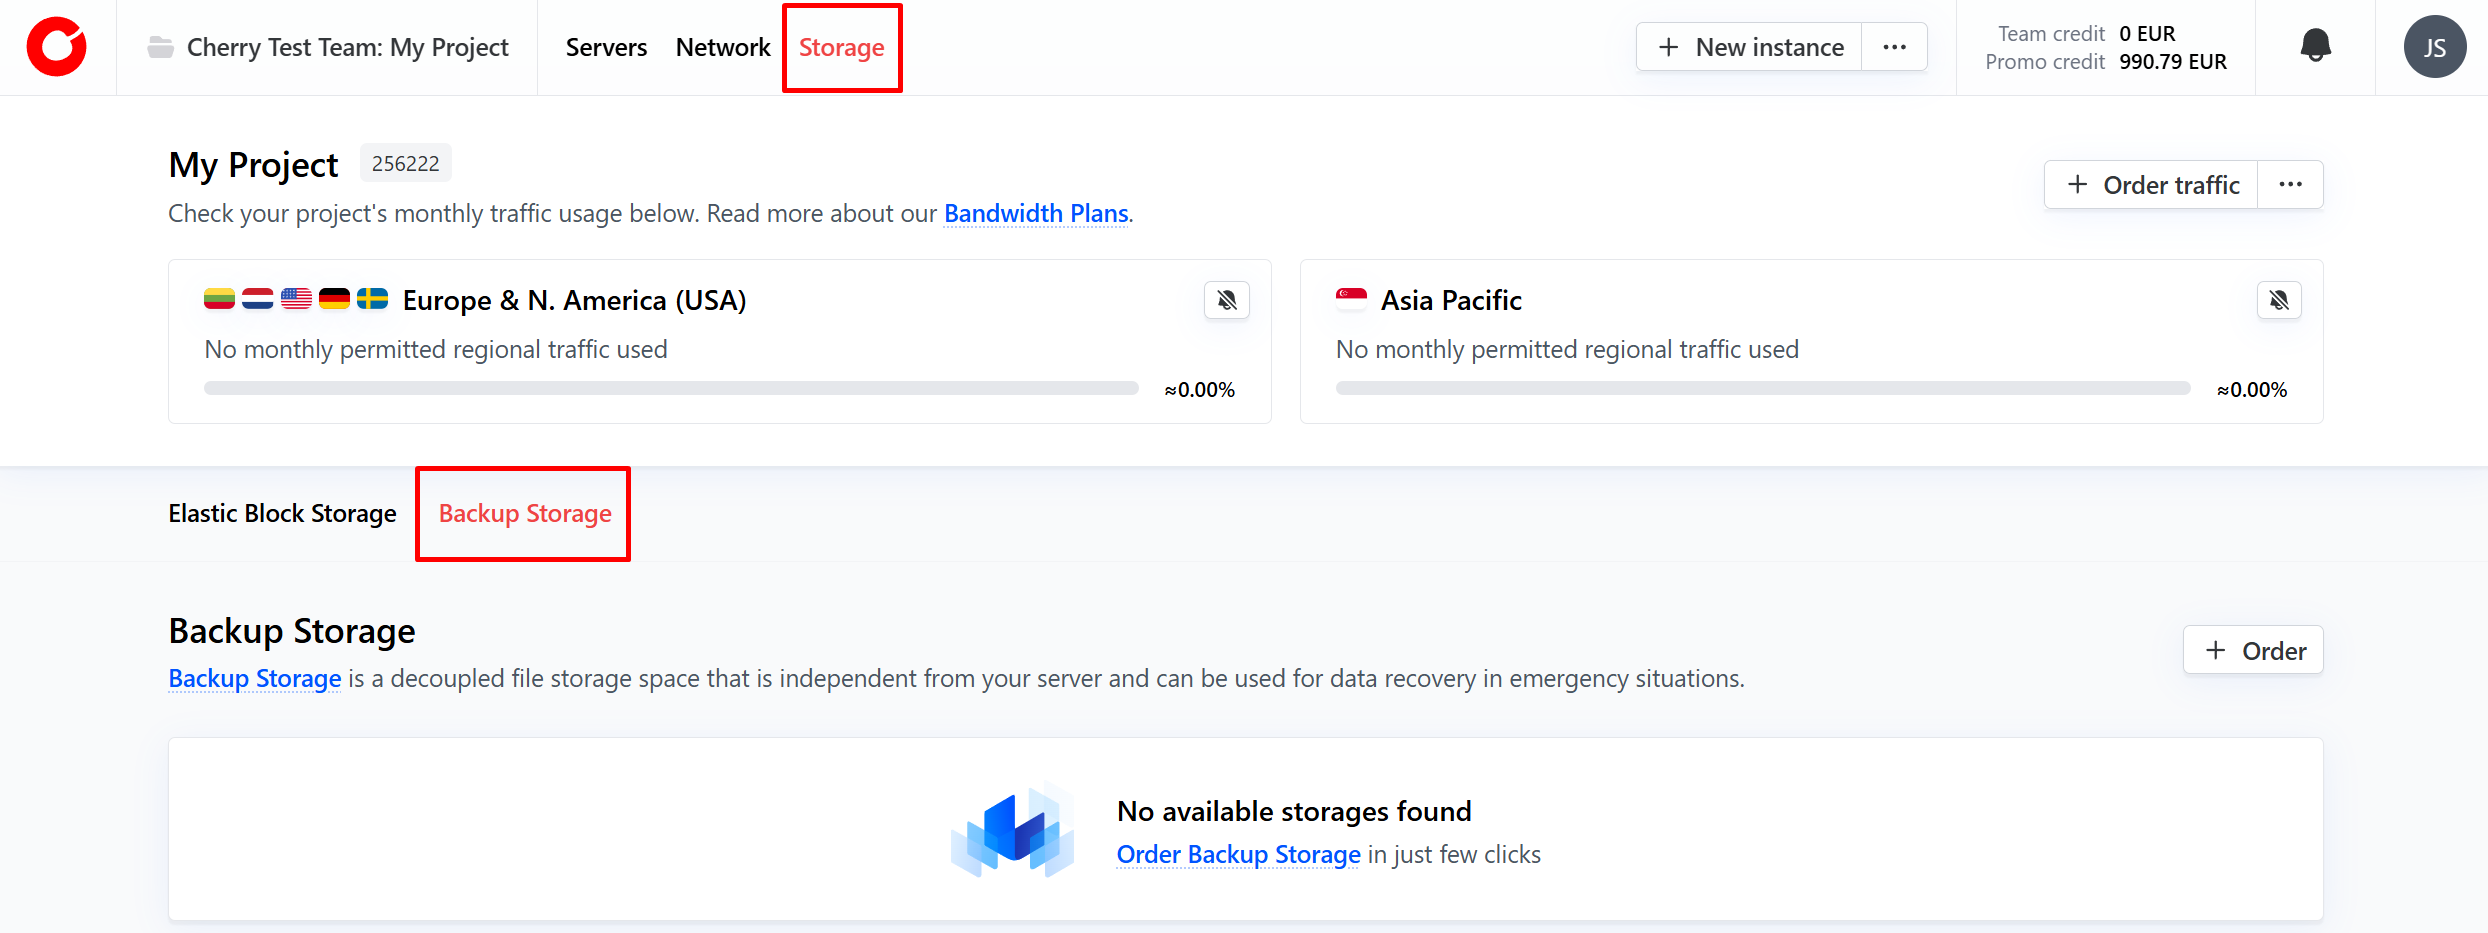Open the notifications bell
Image resolution: width=2488 pixels, height=933 pixels.
(x=2315, y=46)
